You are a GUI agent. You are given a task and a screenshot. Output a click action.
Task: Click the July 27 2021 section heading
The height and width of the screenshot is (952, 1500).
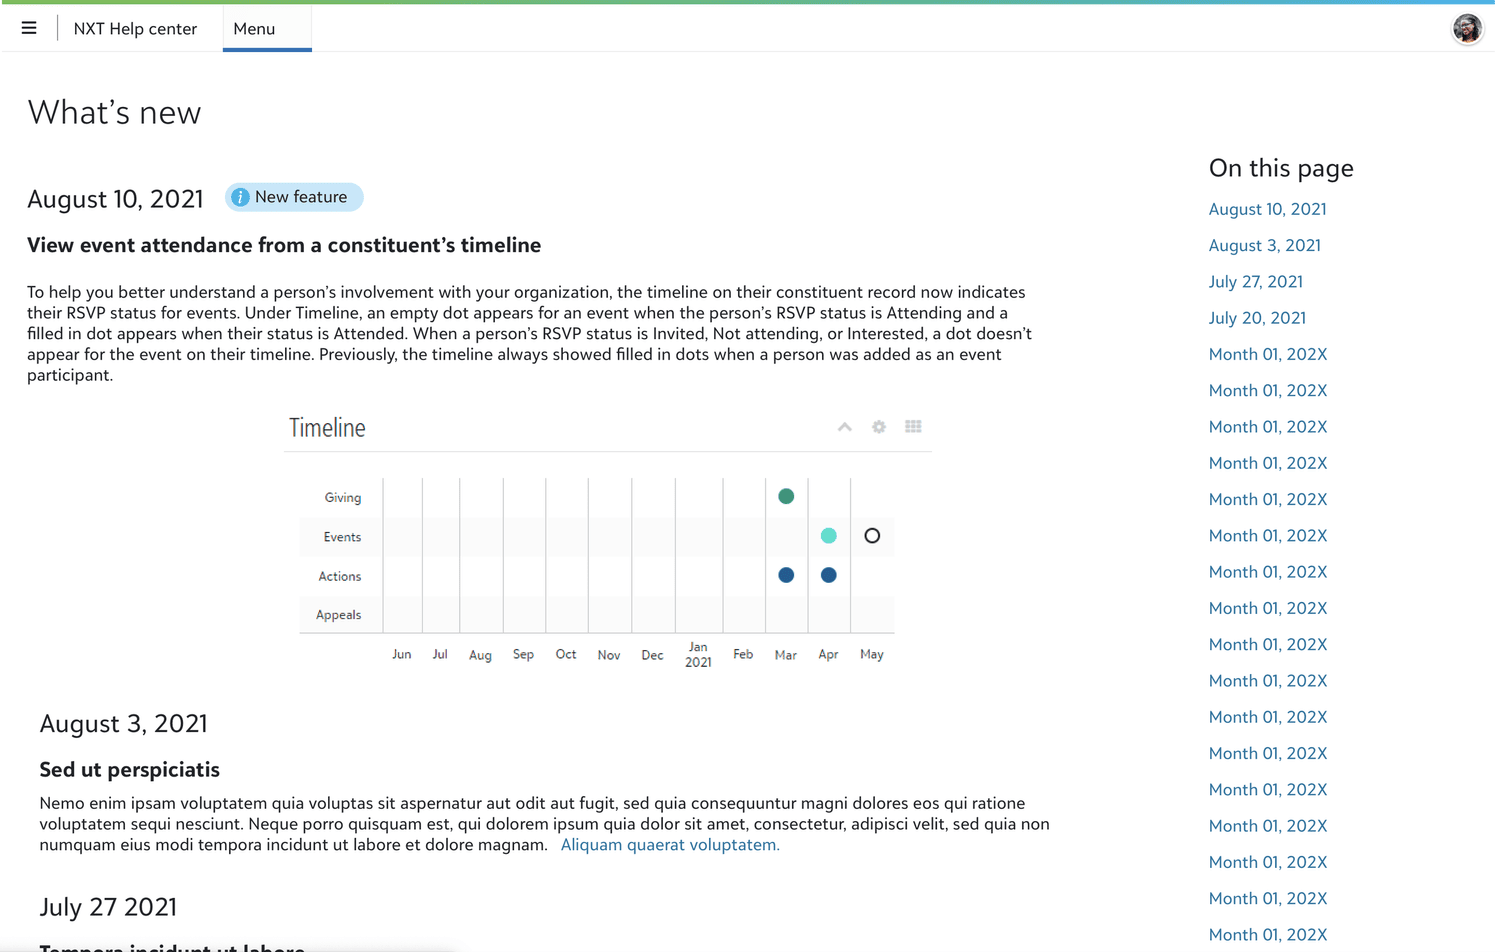coord(108,907)
